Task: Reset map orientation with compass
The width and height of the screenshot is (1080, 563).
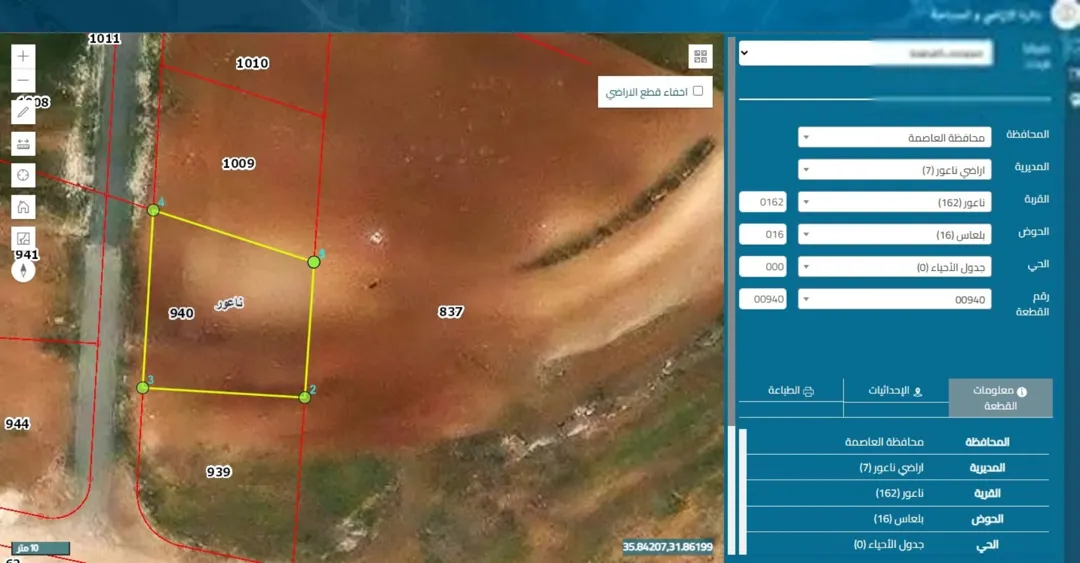Action: click(x=23, y=270)
